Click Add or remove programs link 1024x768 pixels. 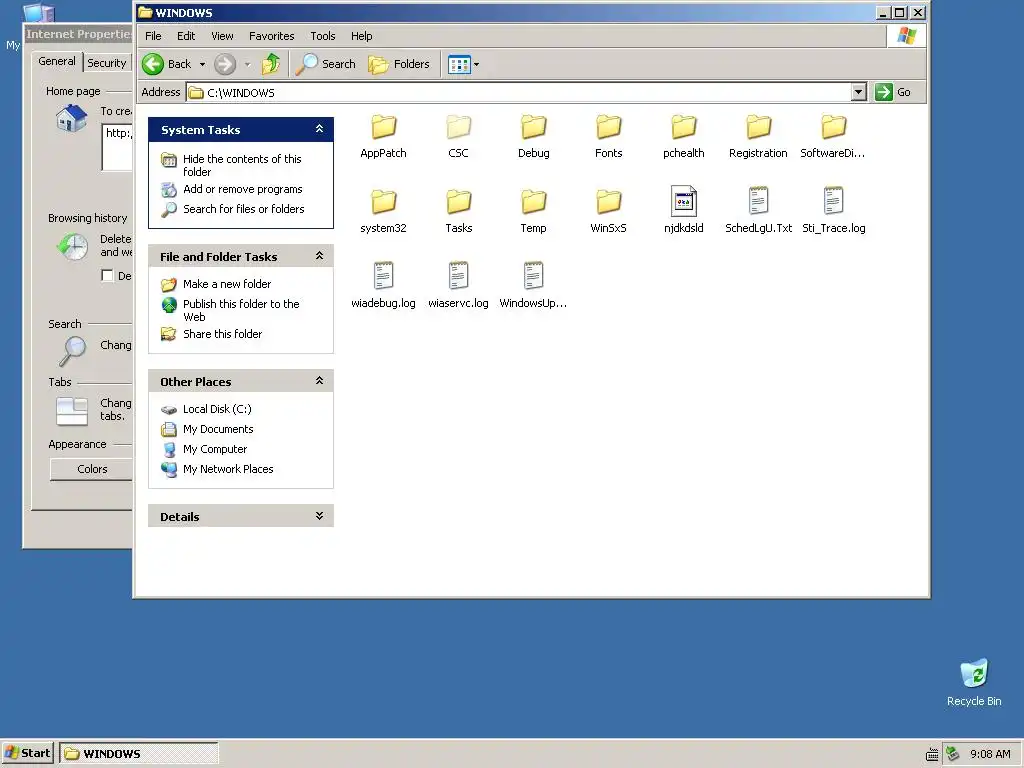click(243, 189)
